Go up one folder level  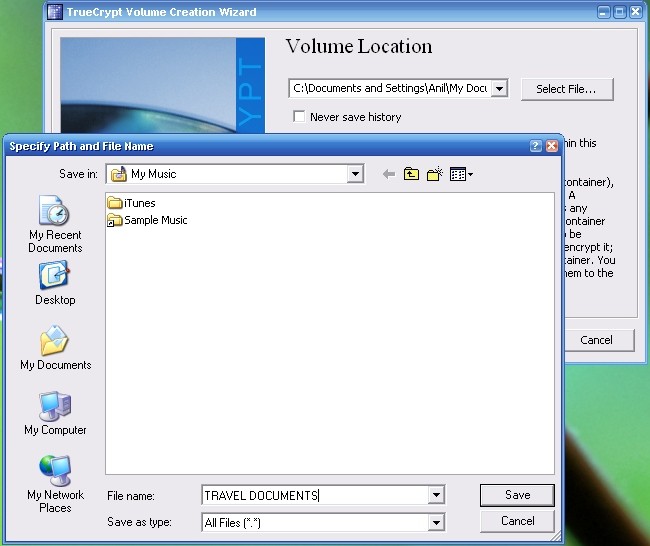tap(411, 174)
